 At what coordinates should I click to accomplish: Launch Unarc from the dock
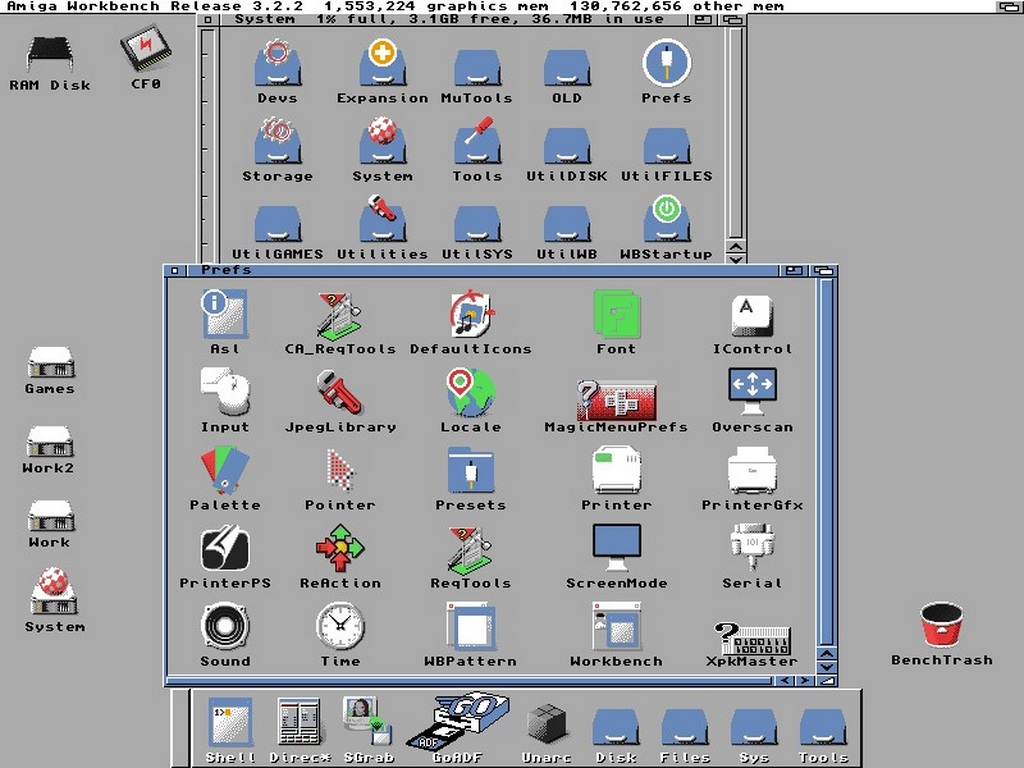coord(546,724)
